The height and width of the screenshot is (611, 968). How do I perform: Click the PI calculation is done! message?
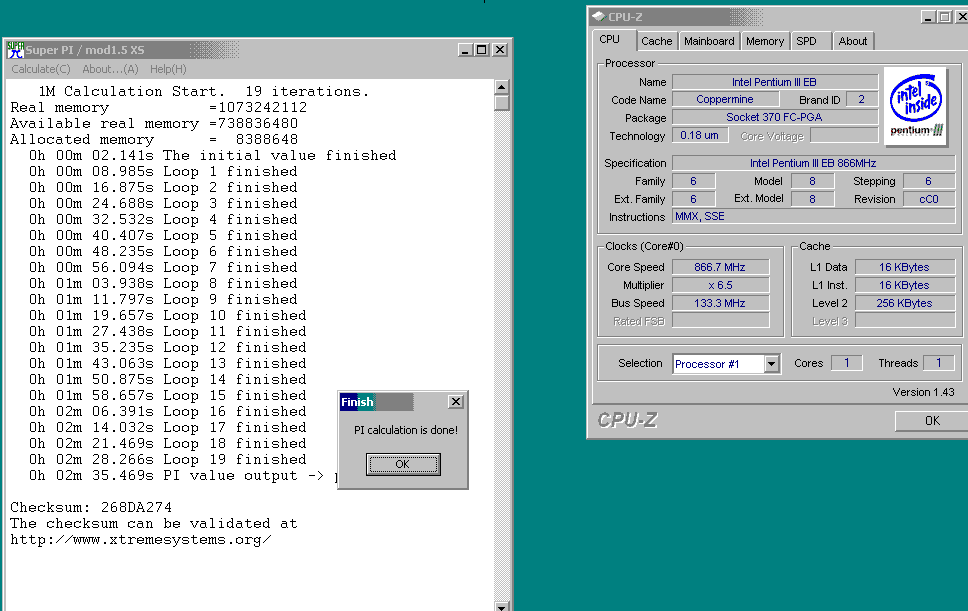[406, 430]
